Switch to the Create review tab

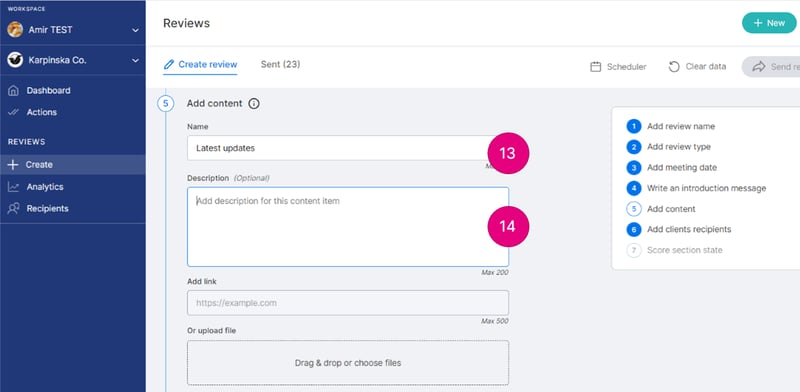(x=200, y=65)
